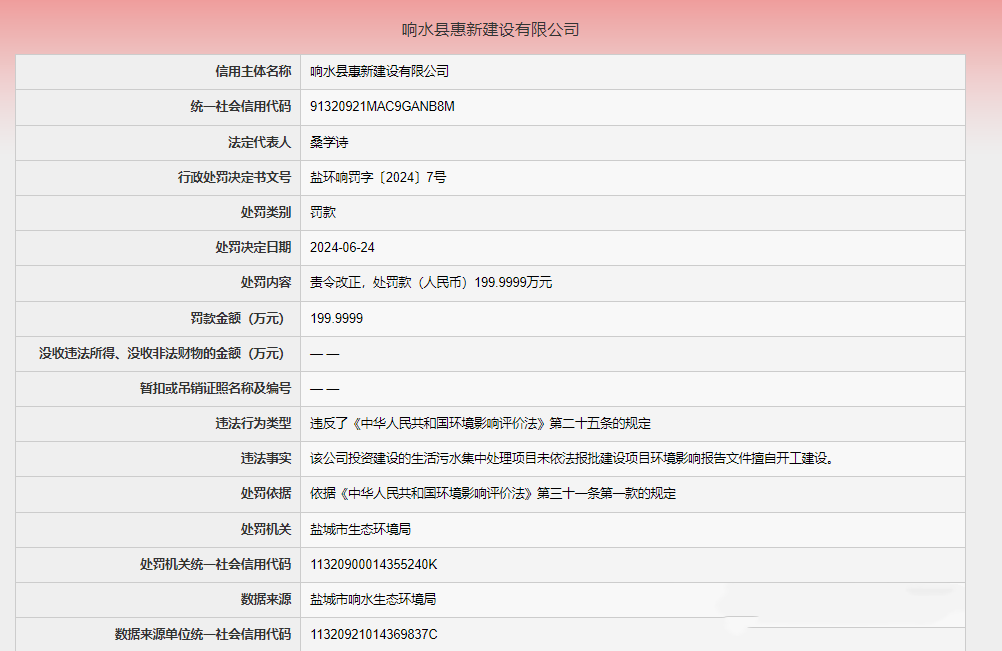Select authority name 盐城市生态环境局
The width and height of the screenshot is (1002, 651).
click(360, 529)
